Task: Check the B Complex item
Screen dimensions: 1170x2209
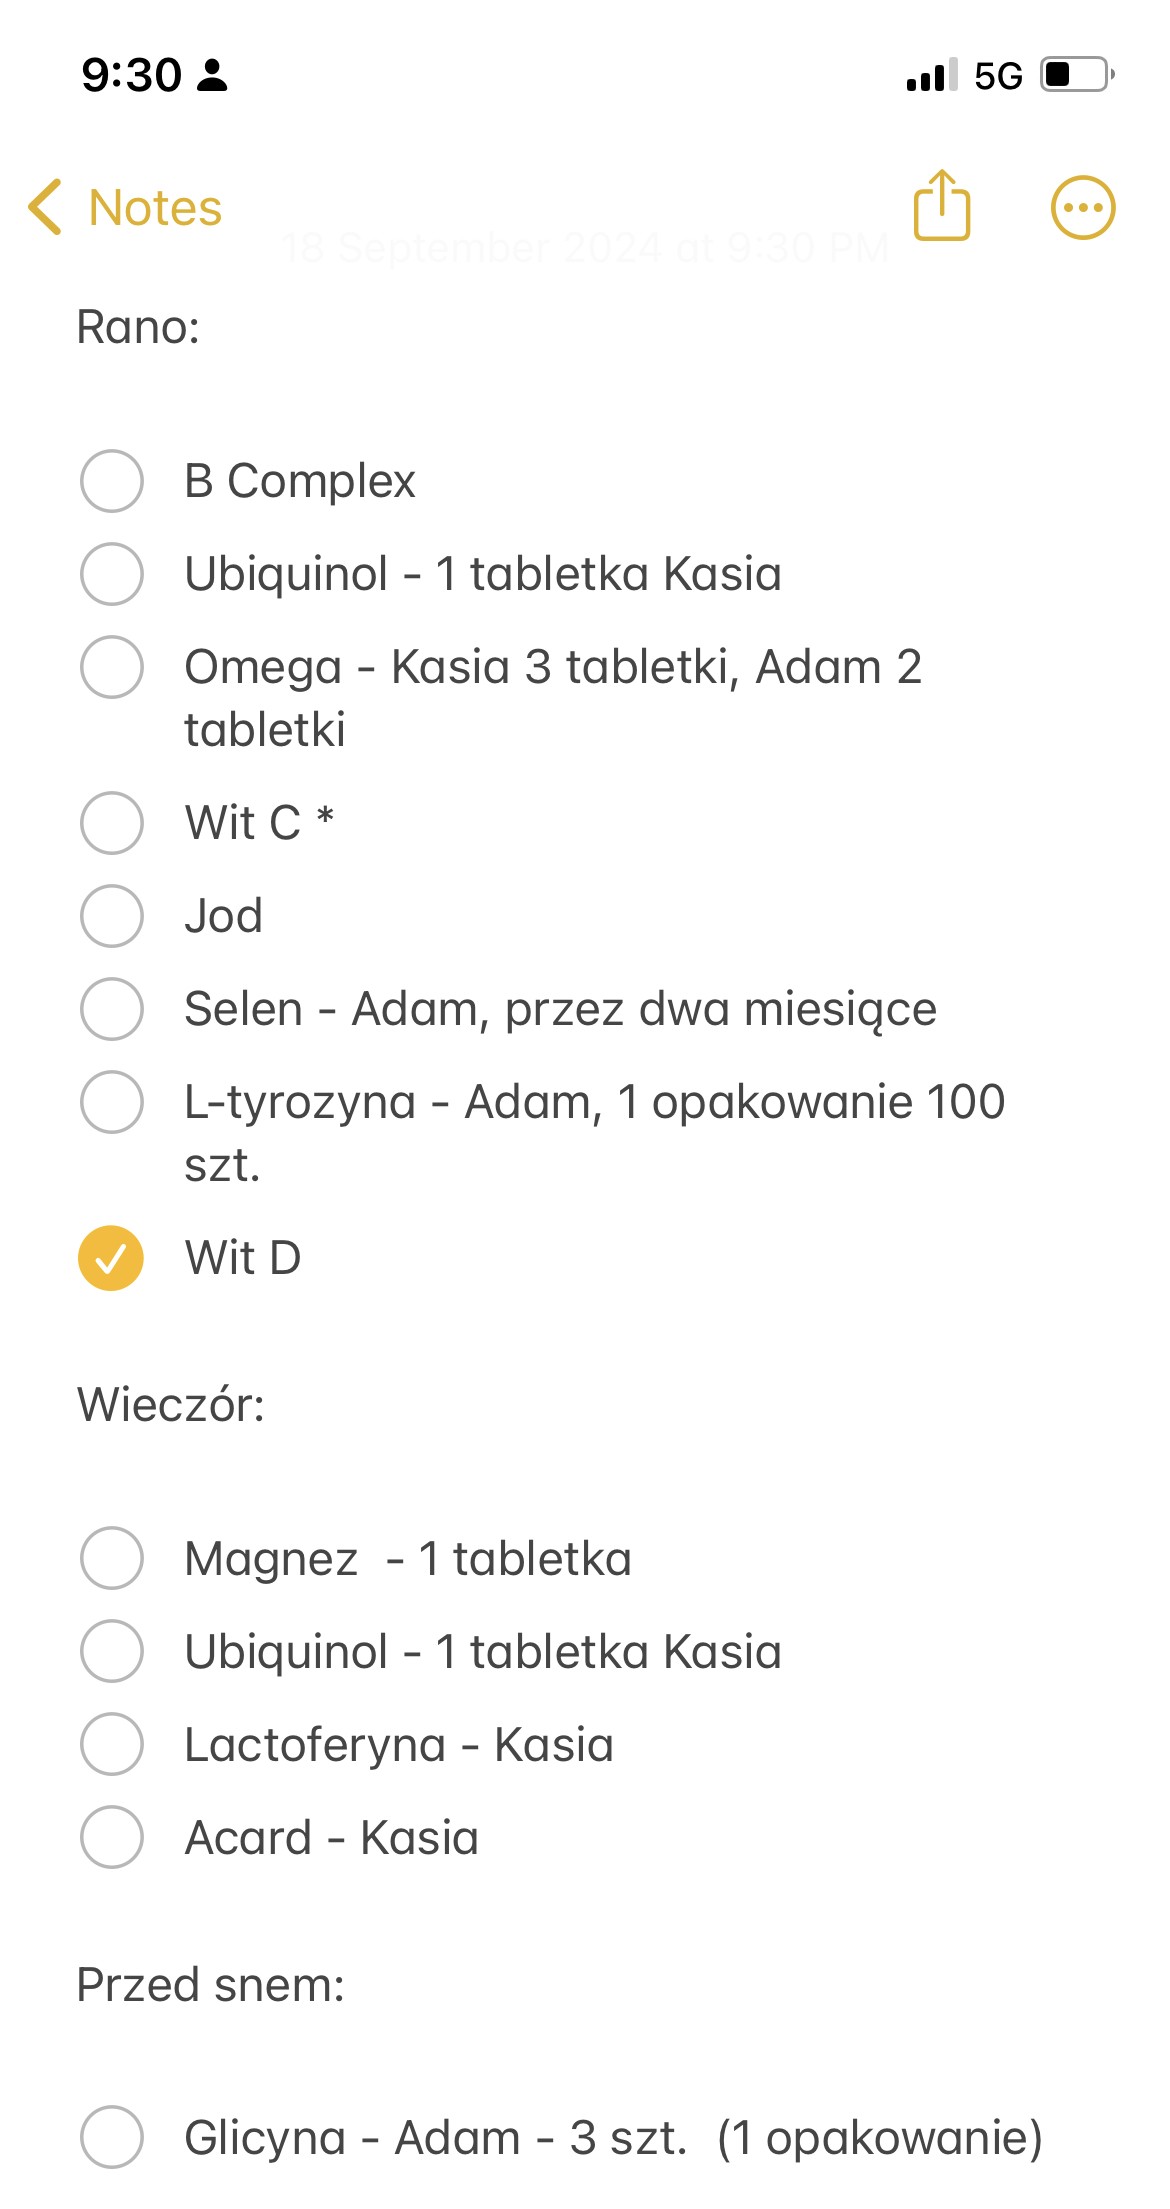Action: click(111, 481)
